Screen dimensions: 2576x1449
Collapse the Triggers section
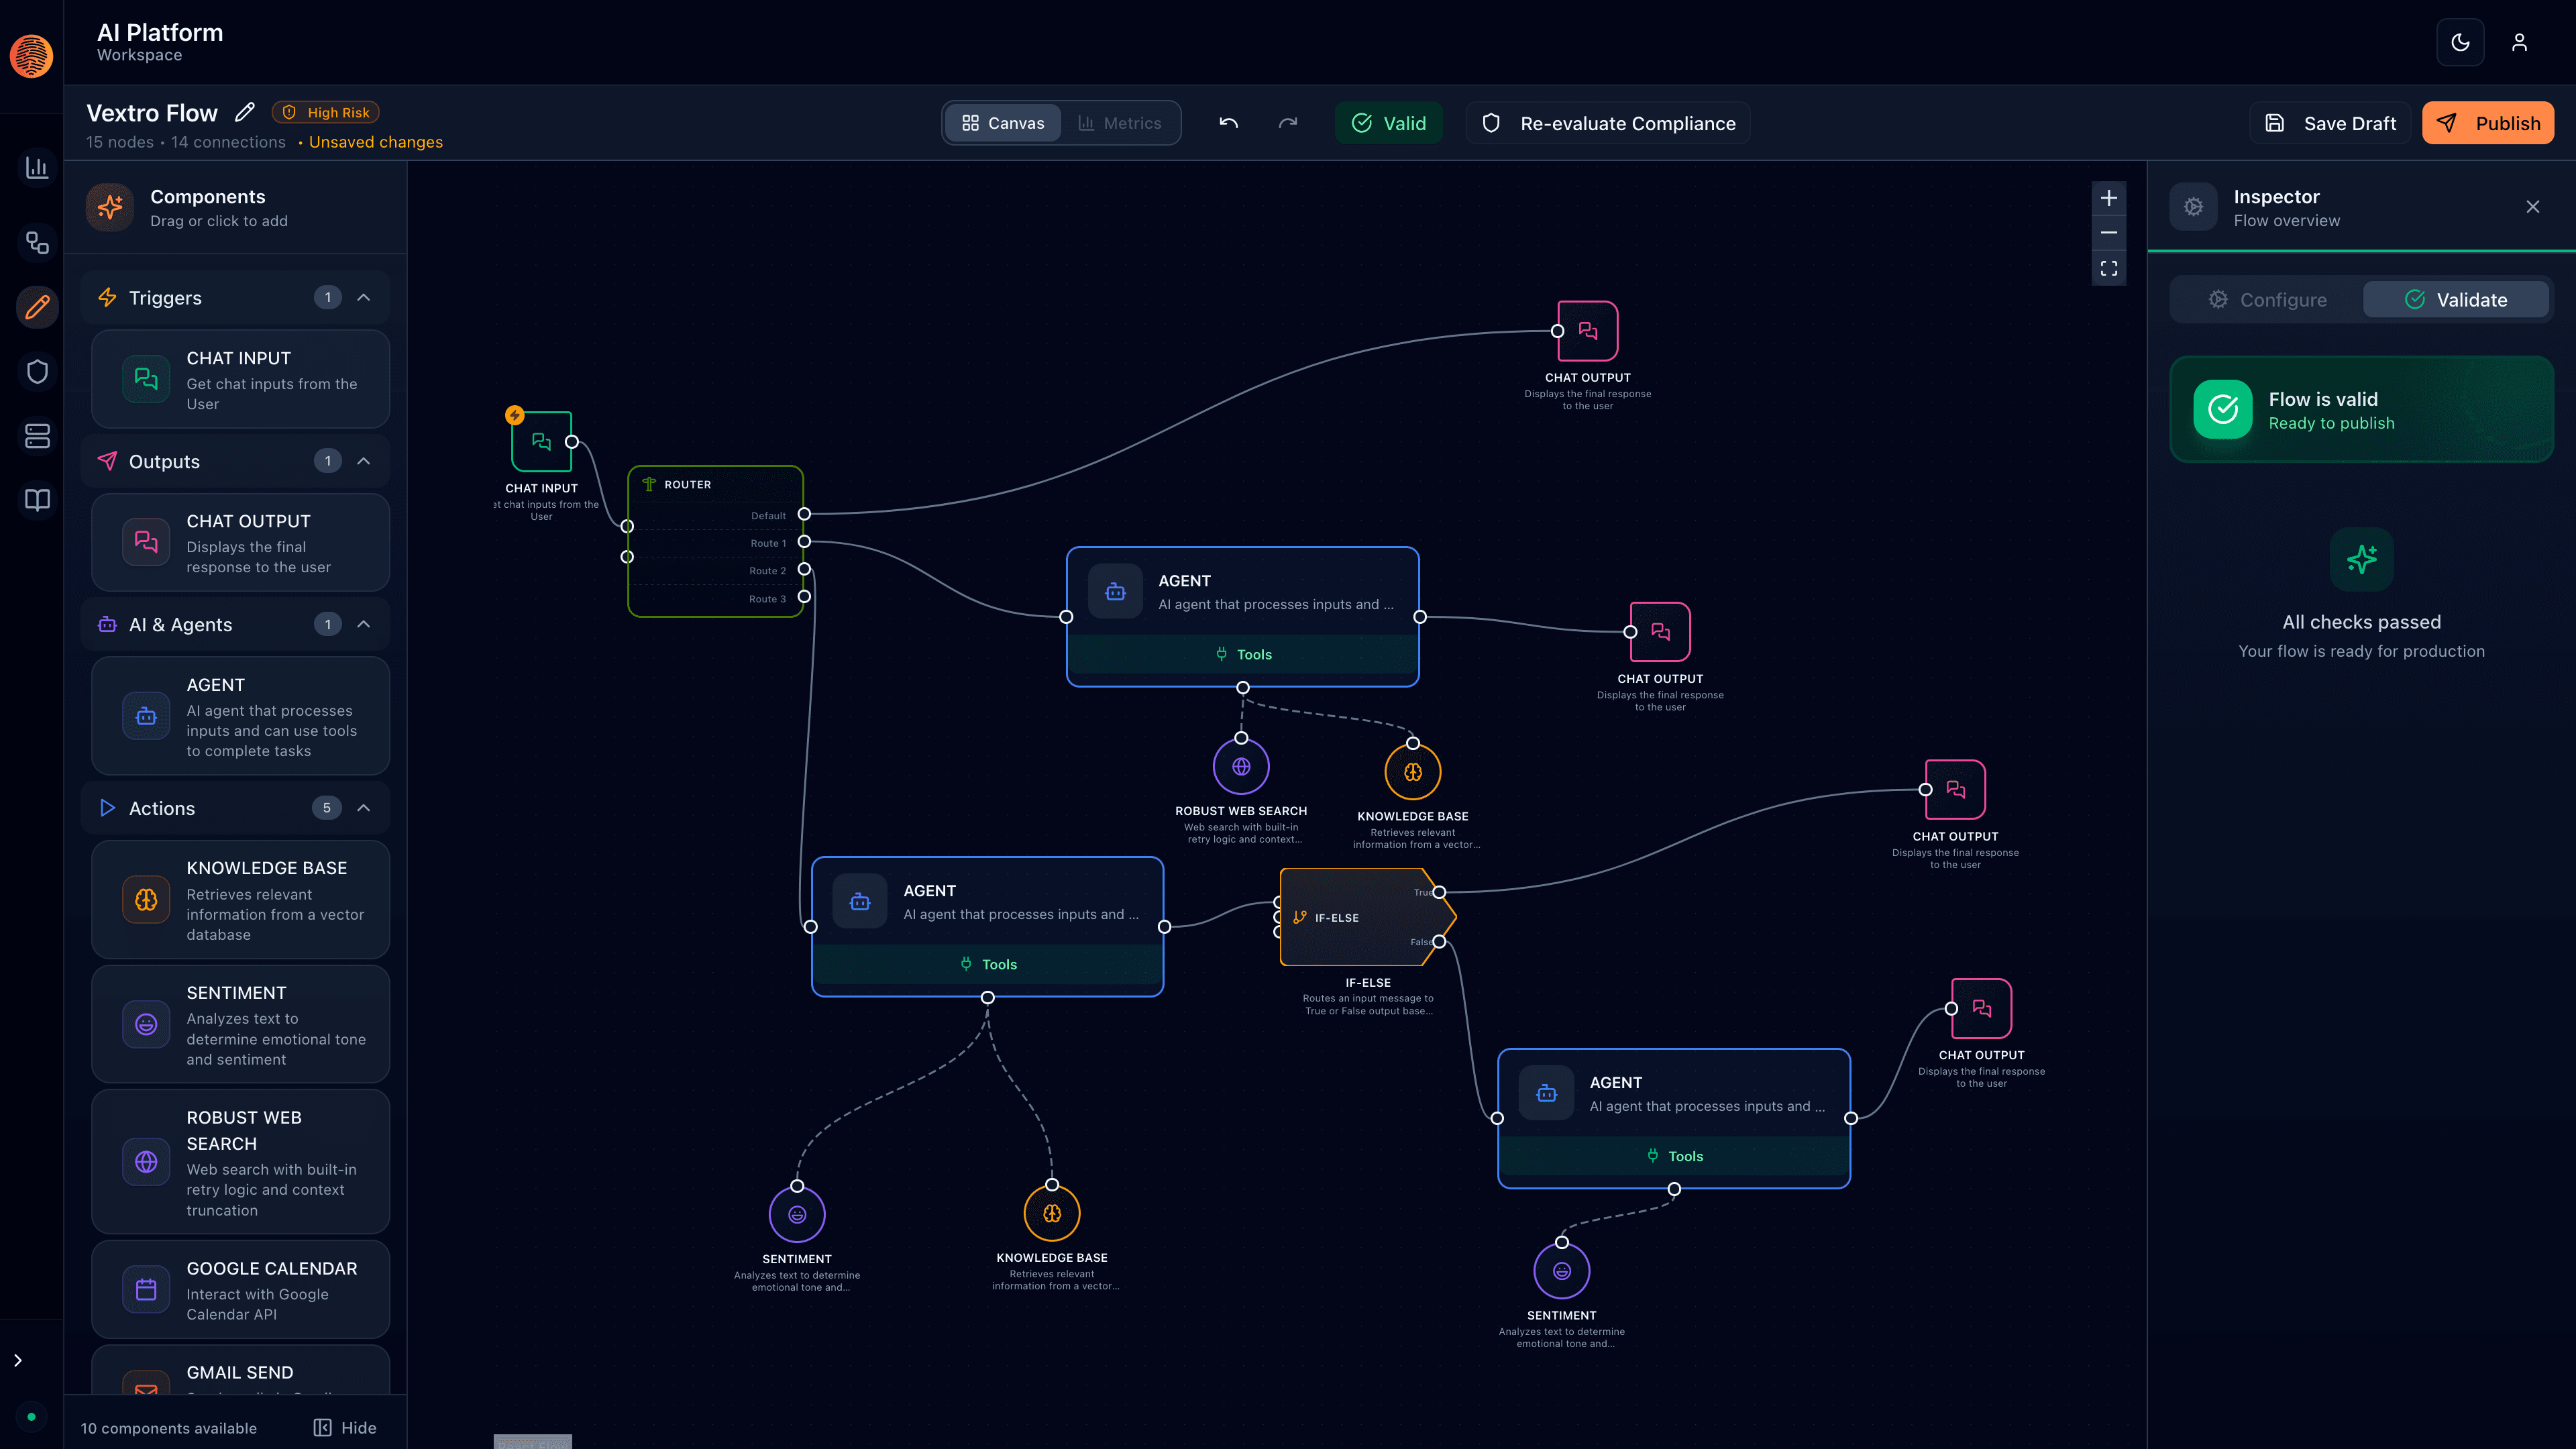[364, 297]
